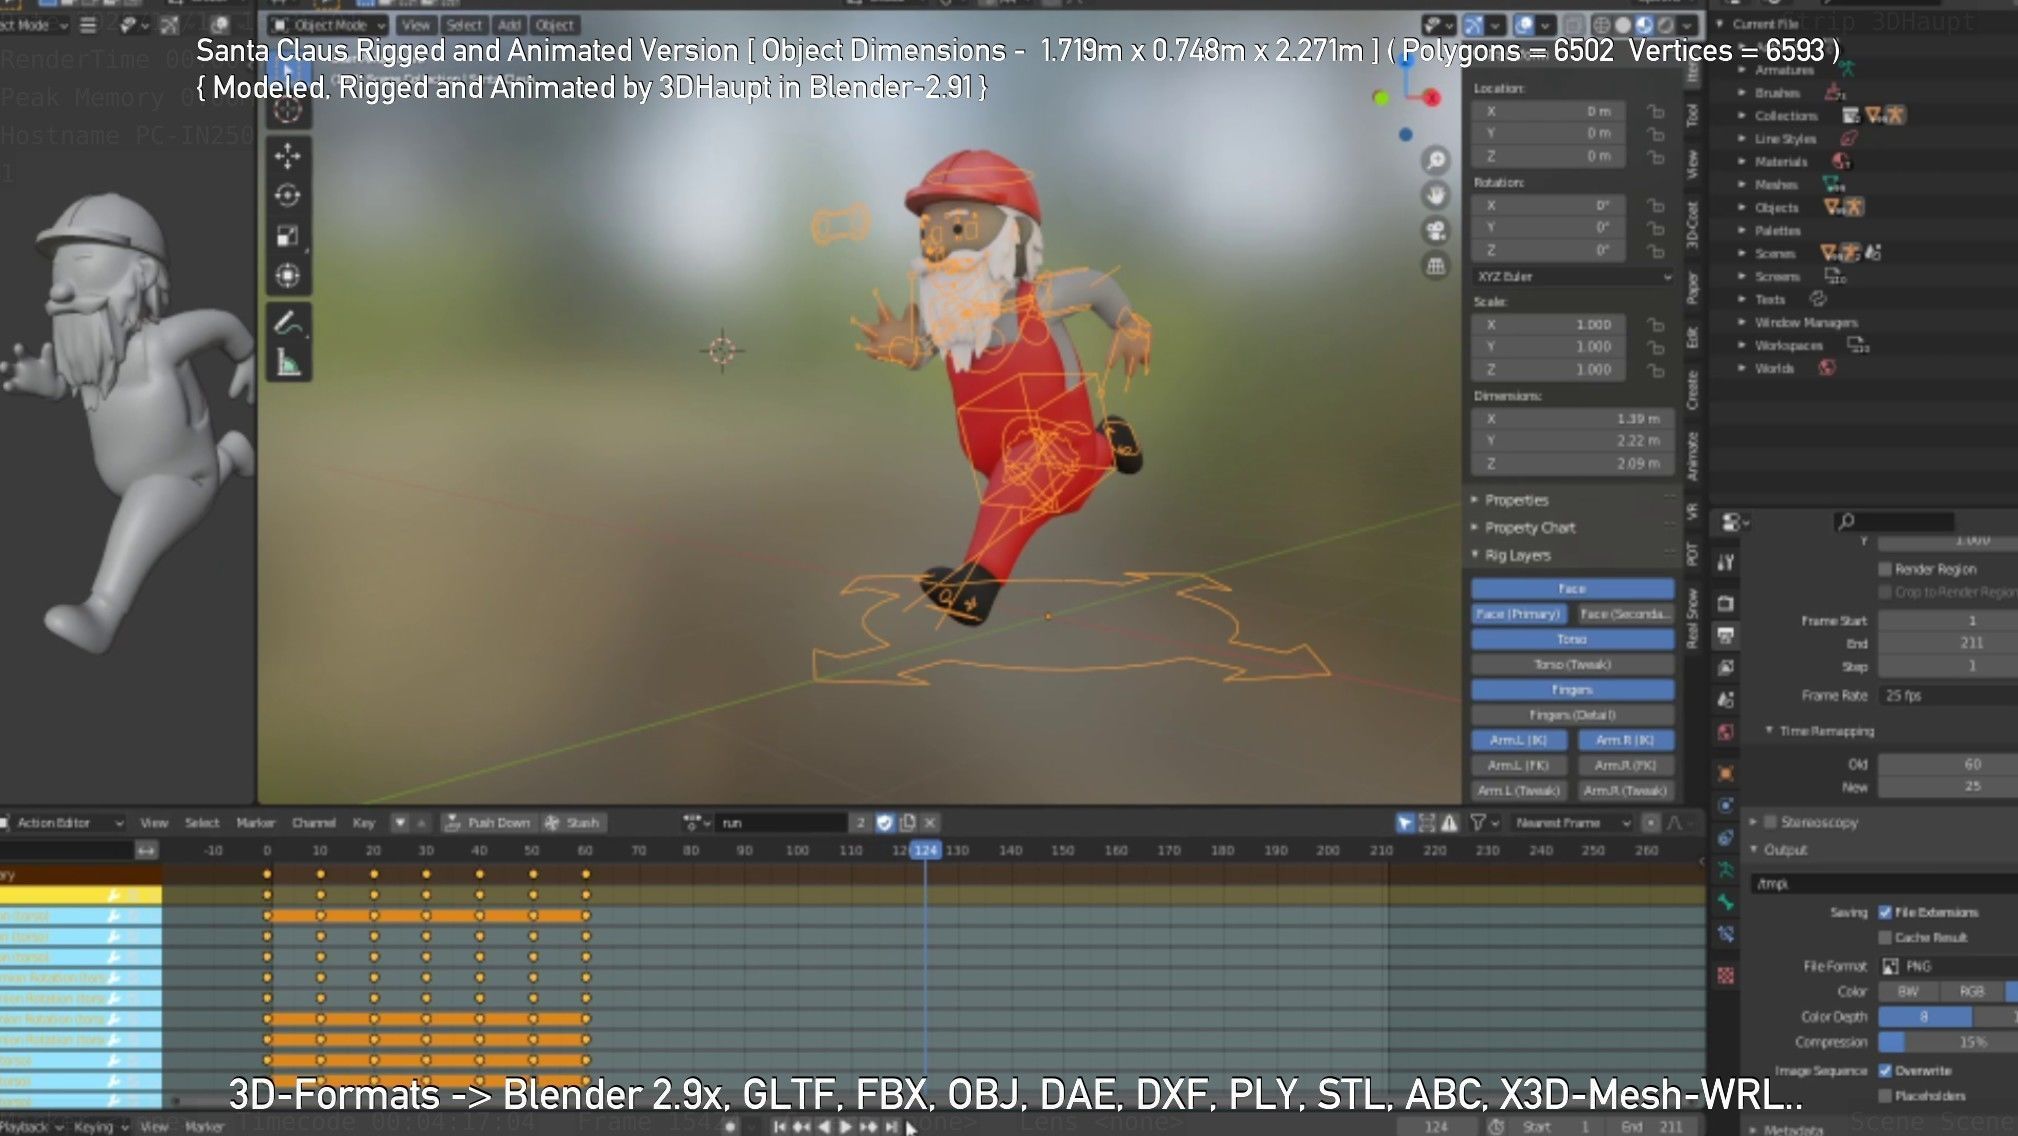Select the Transform tool in viewport toolbar
The height and width of the screenshot is (1136, 2018).
coord(288,276)
